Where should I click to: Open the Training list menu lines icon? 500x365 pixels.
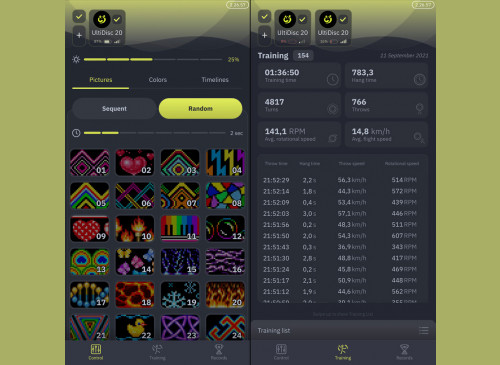pos(424,331)
